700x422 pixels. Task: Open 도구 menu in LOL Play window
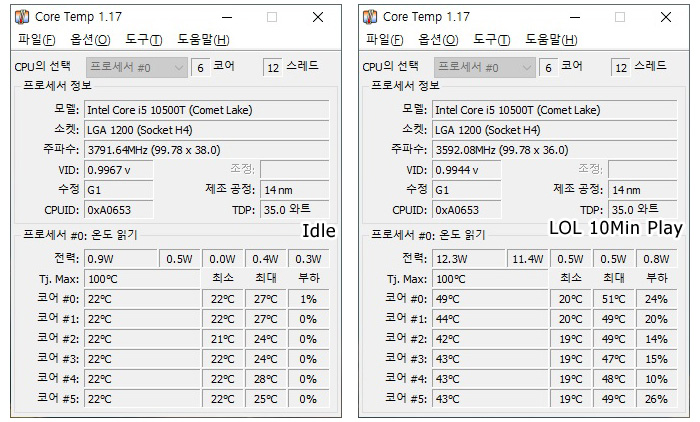pos(491,40)
